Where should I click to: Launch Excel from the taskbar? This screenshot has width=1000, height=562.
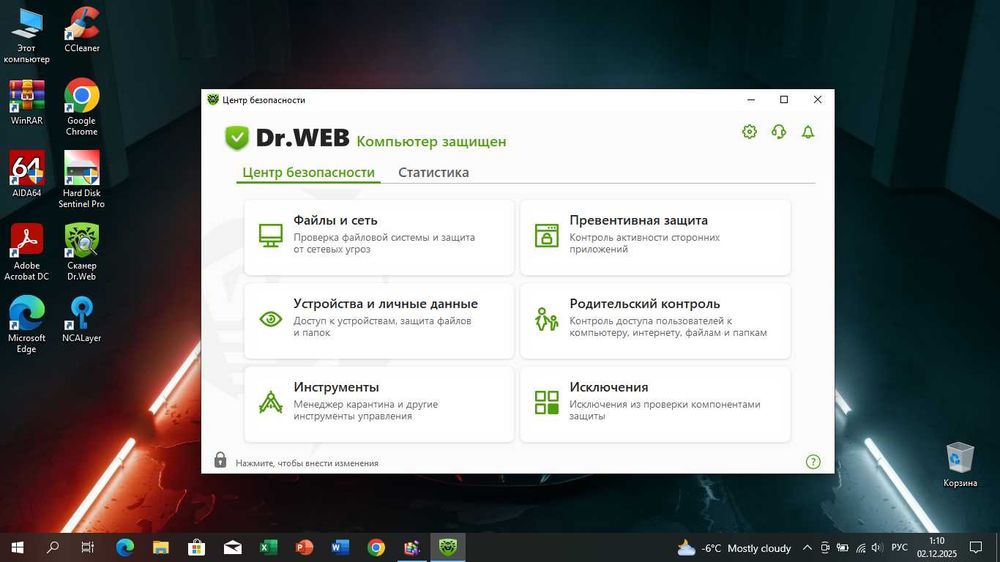[x=268, y=547]
